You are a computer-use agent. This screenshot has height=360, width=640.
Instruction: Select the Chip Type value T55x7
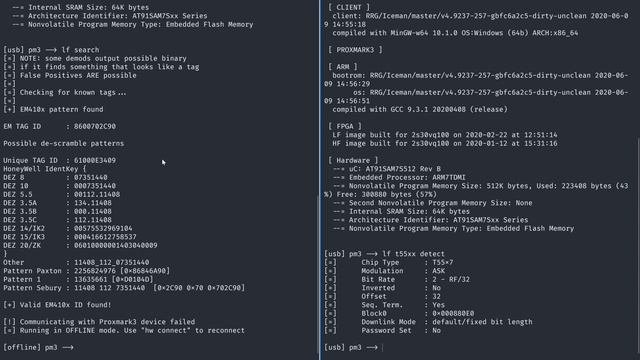click(x=442, y=262)
